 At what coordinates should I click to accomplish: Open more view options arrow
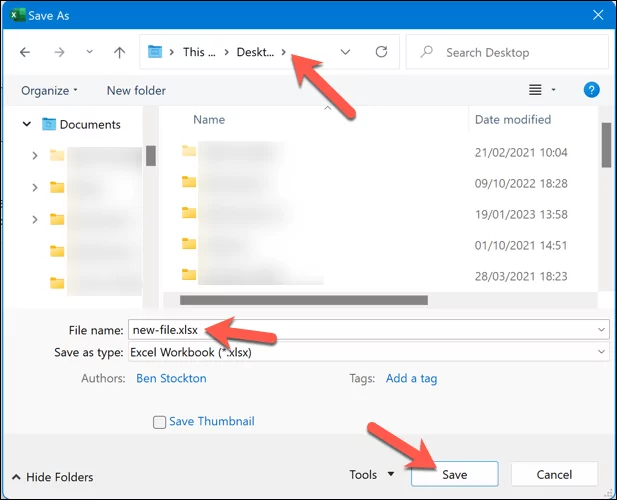point(553,90)
